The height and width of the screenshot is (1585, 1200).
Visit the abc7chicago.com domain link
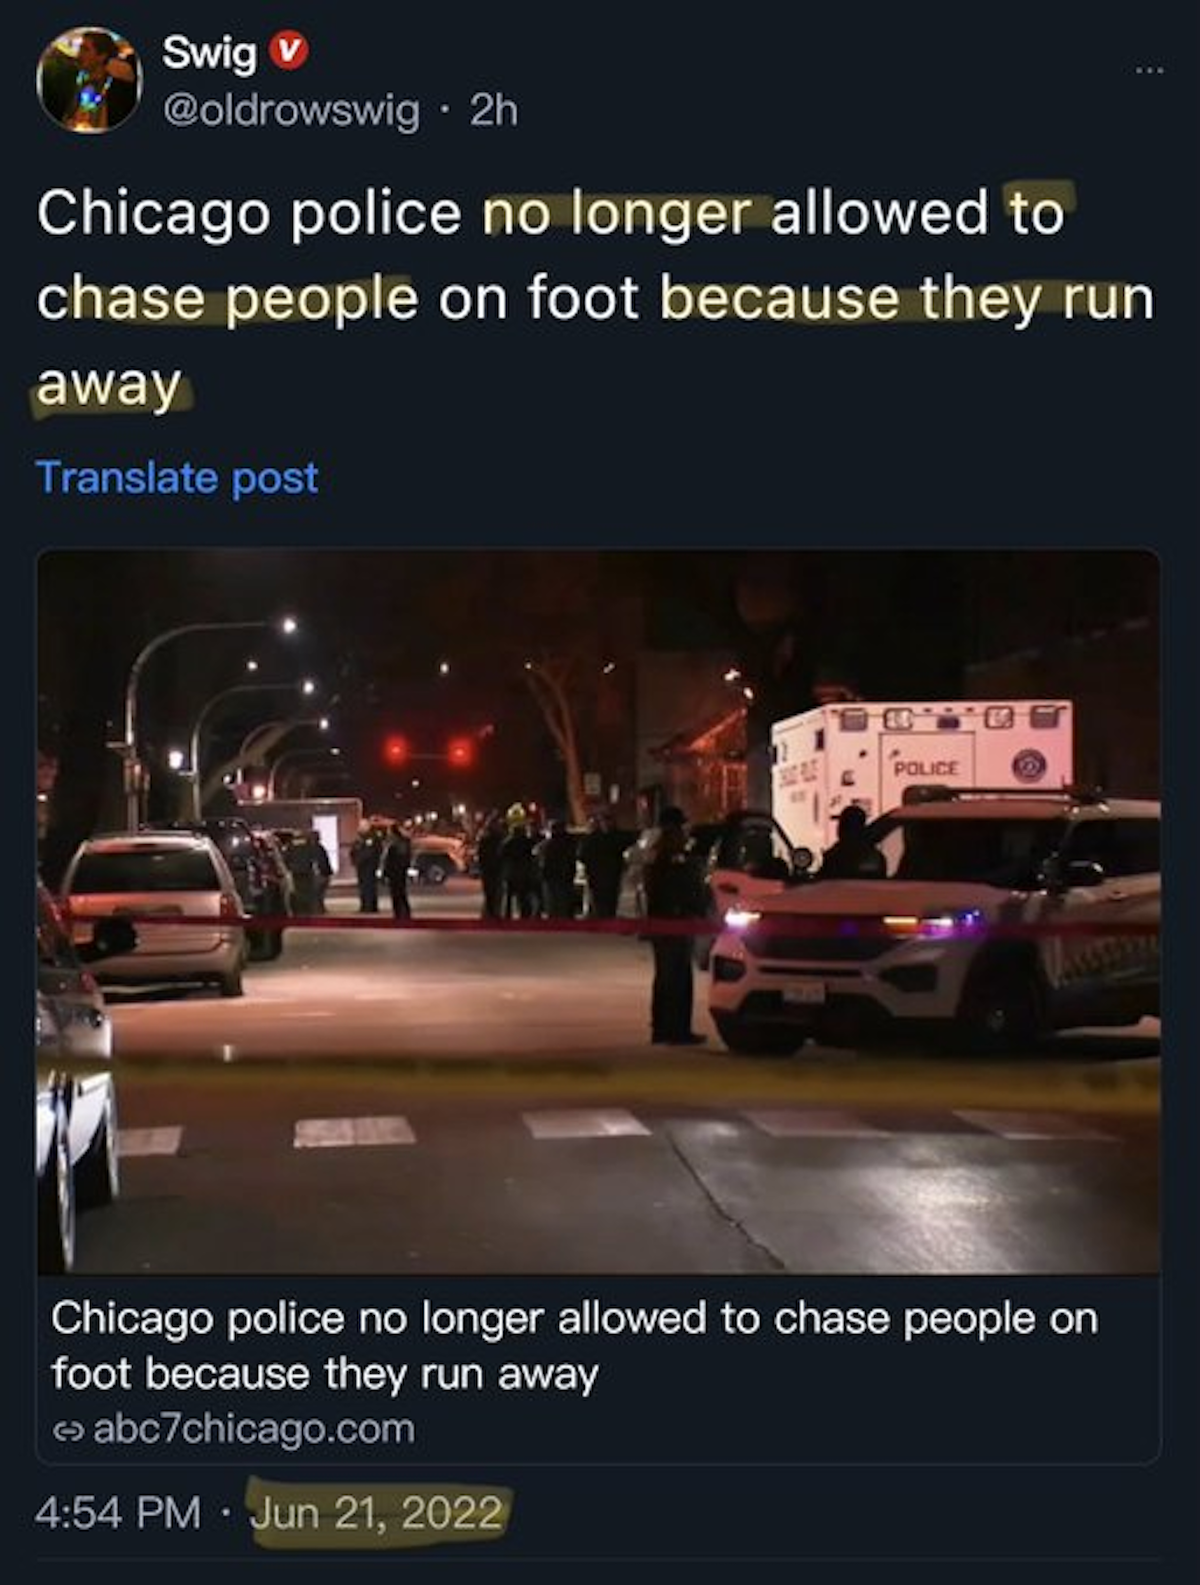pyautogui.click(x=253, y=1428)
